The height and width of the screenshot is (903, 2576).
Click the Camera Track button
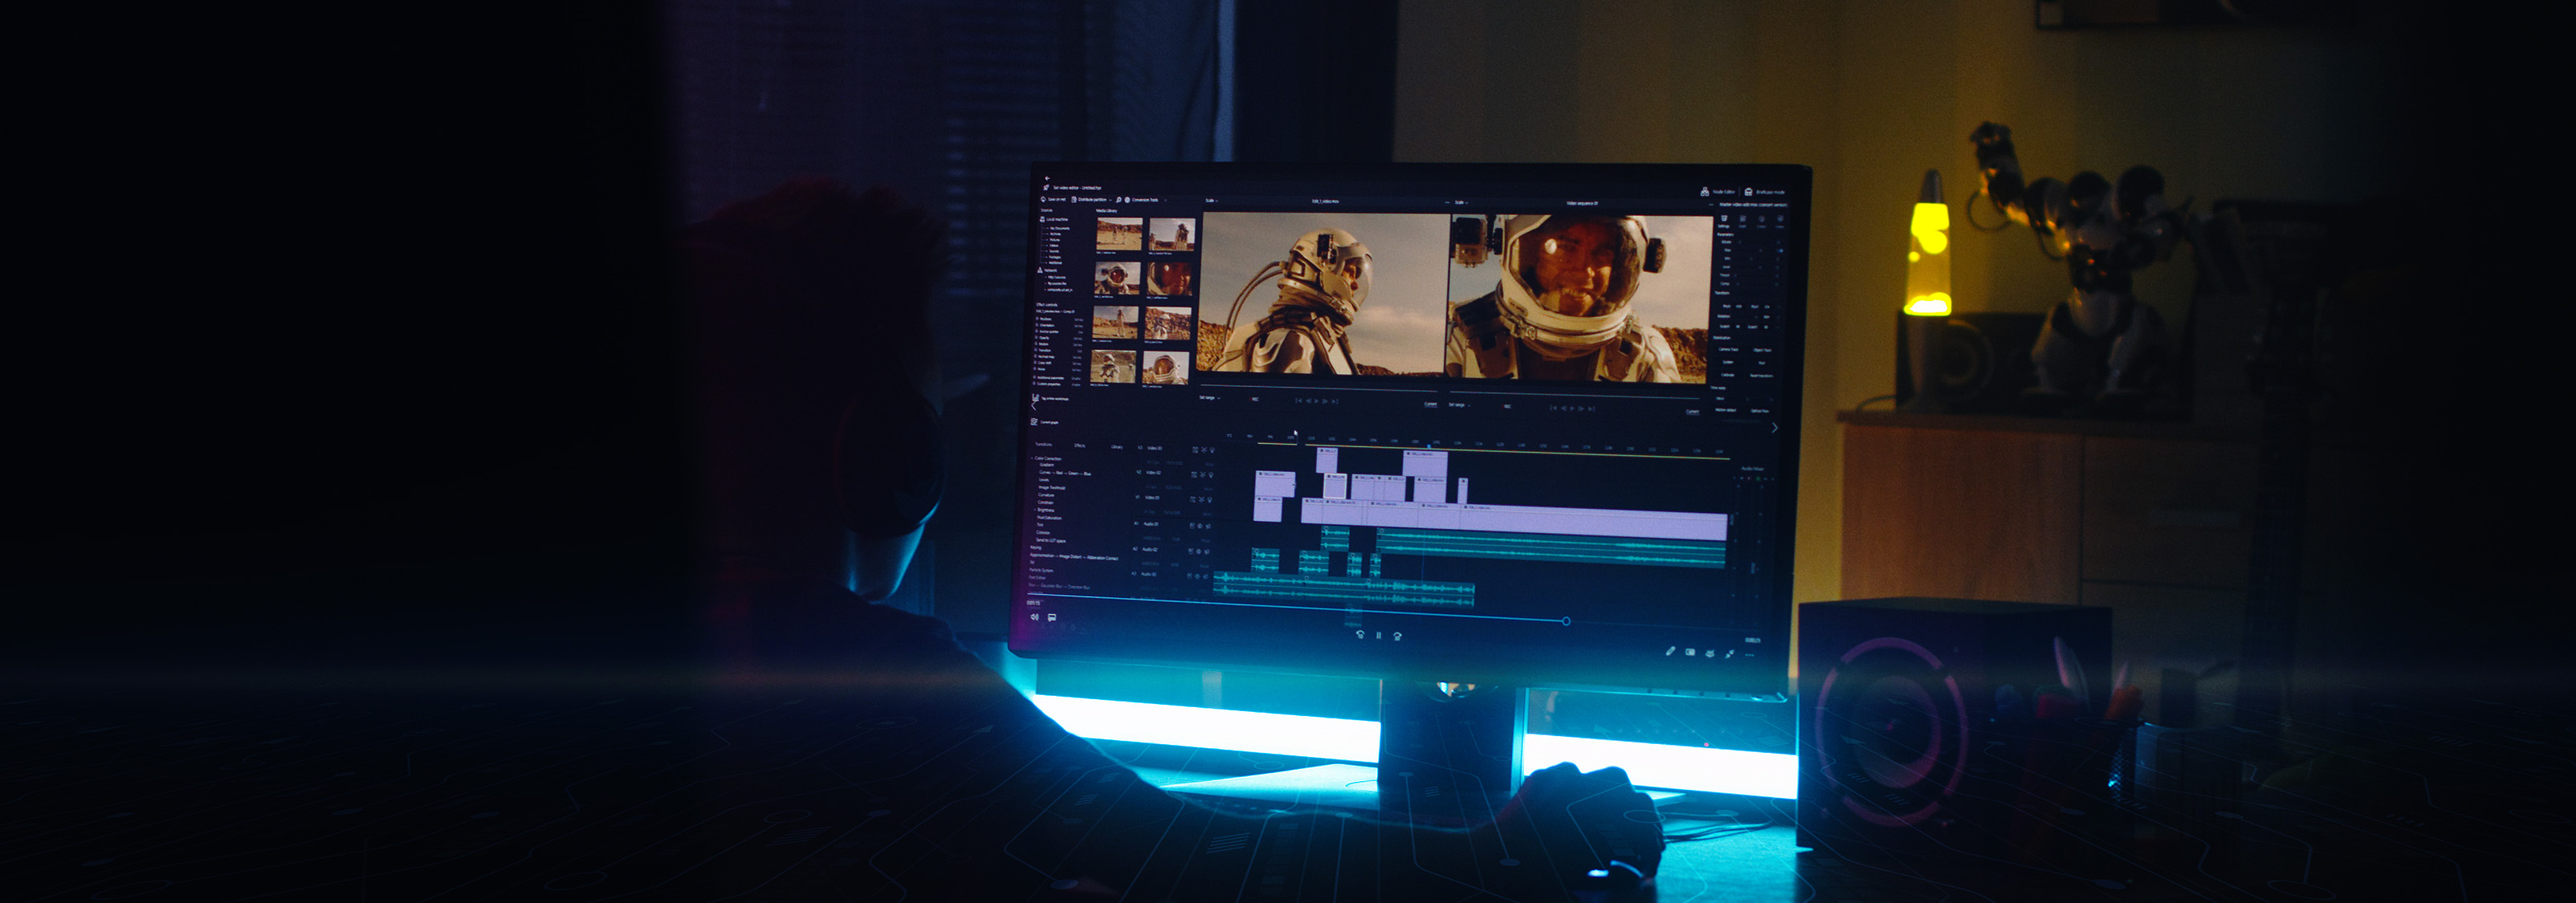[1728, 350]
